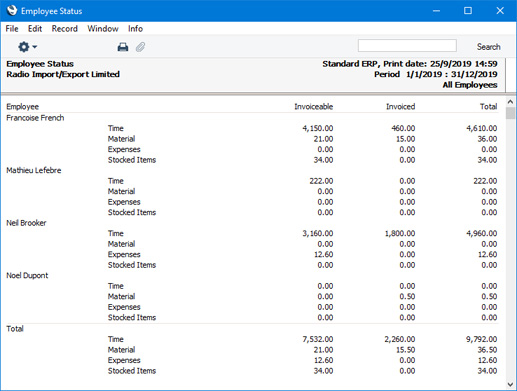Click Neil Brooker's invoiced time 1,800.00
The width and height of the screenshot is (517, 391).
400,234
